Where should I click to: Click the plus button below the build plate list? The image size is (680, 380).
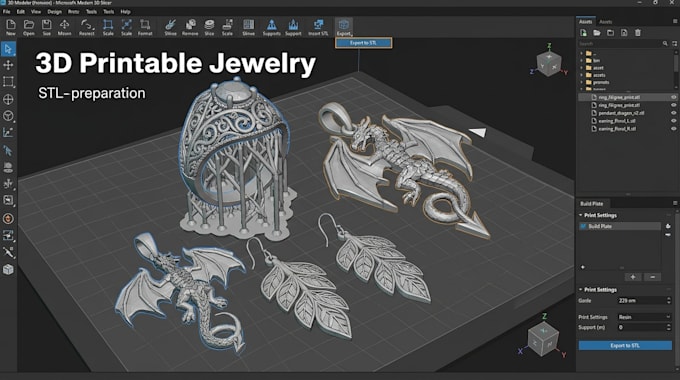pyautogui.click(x=633, y=277)
